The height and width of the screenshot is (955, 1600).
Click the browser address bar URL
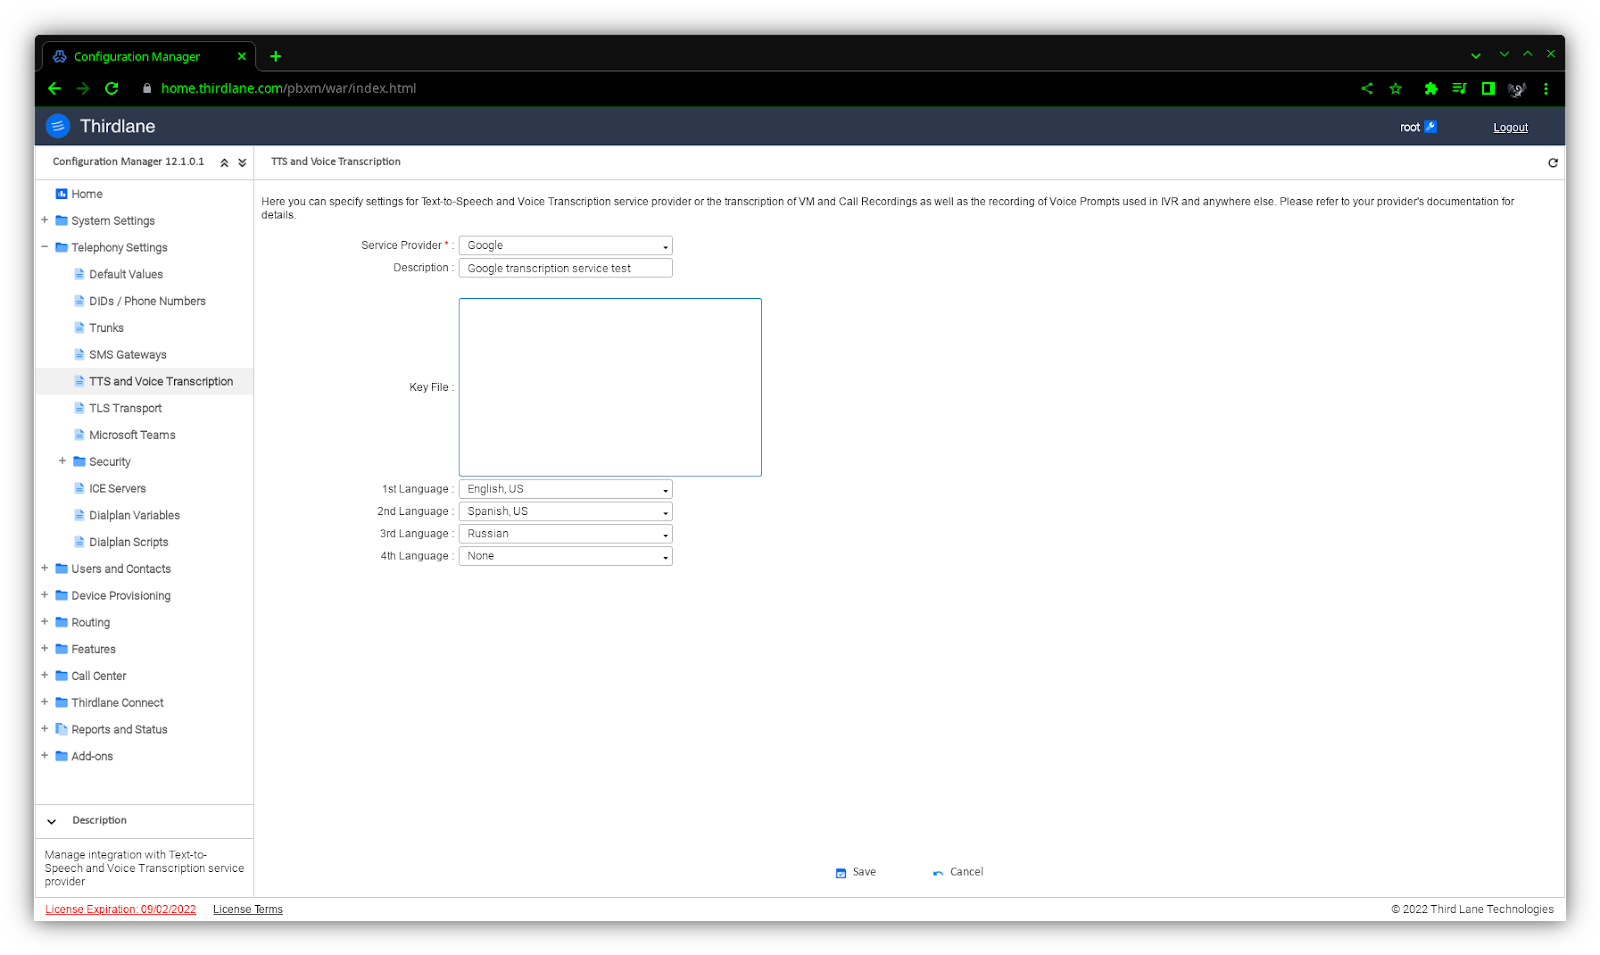[288, 88]
